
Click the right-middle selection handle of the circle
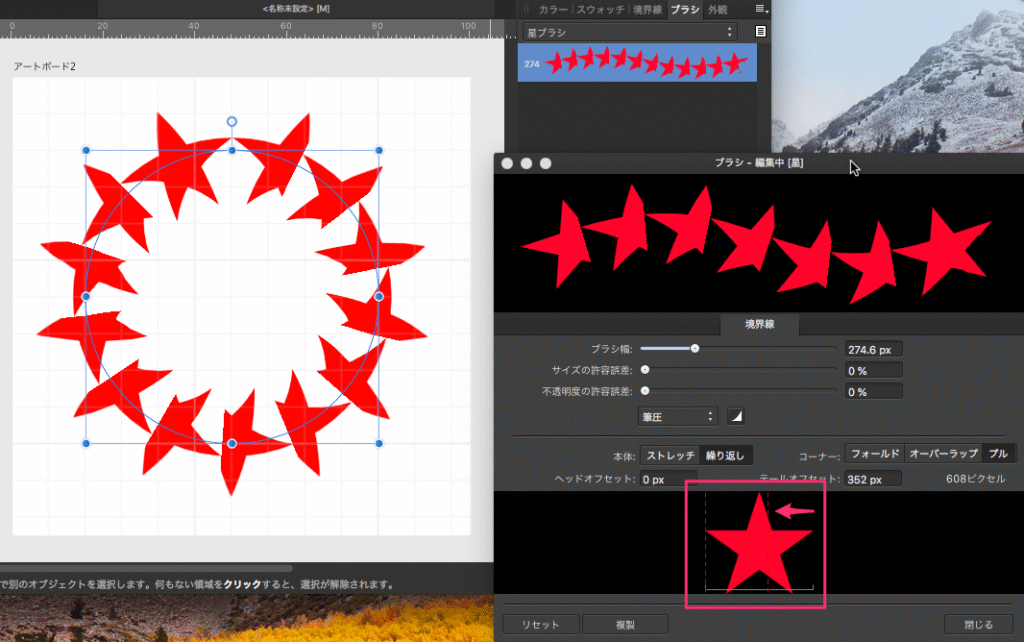point(379,297)
